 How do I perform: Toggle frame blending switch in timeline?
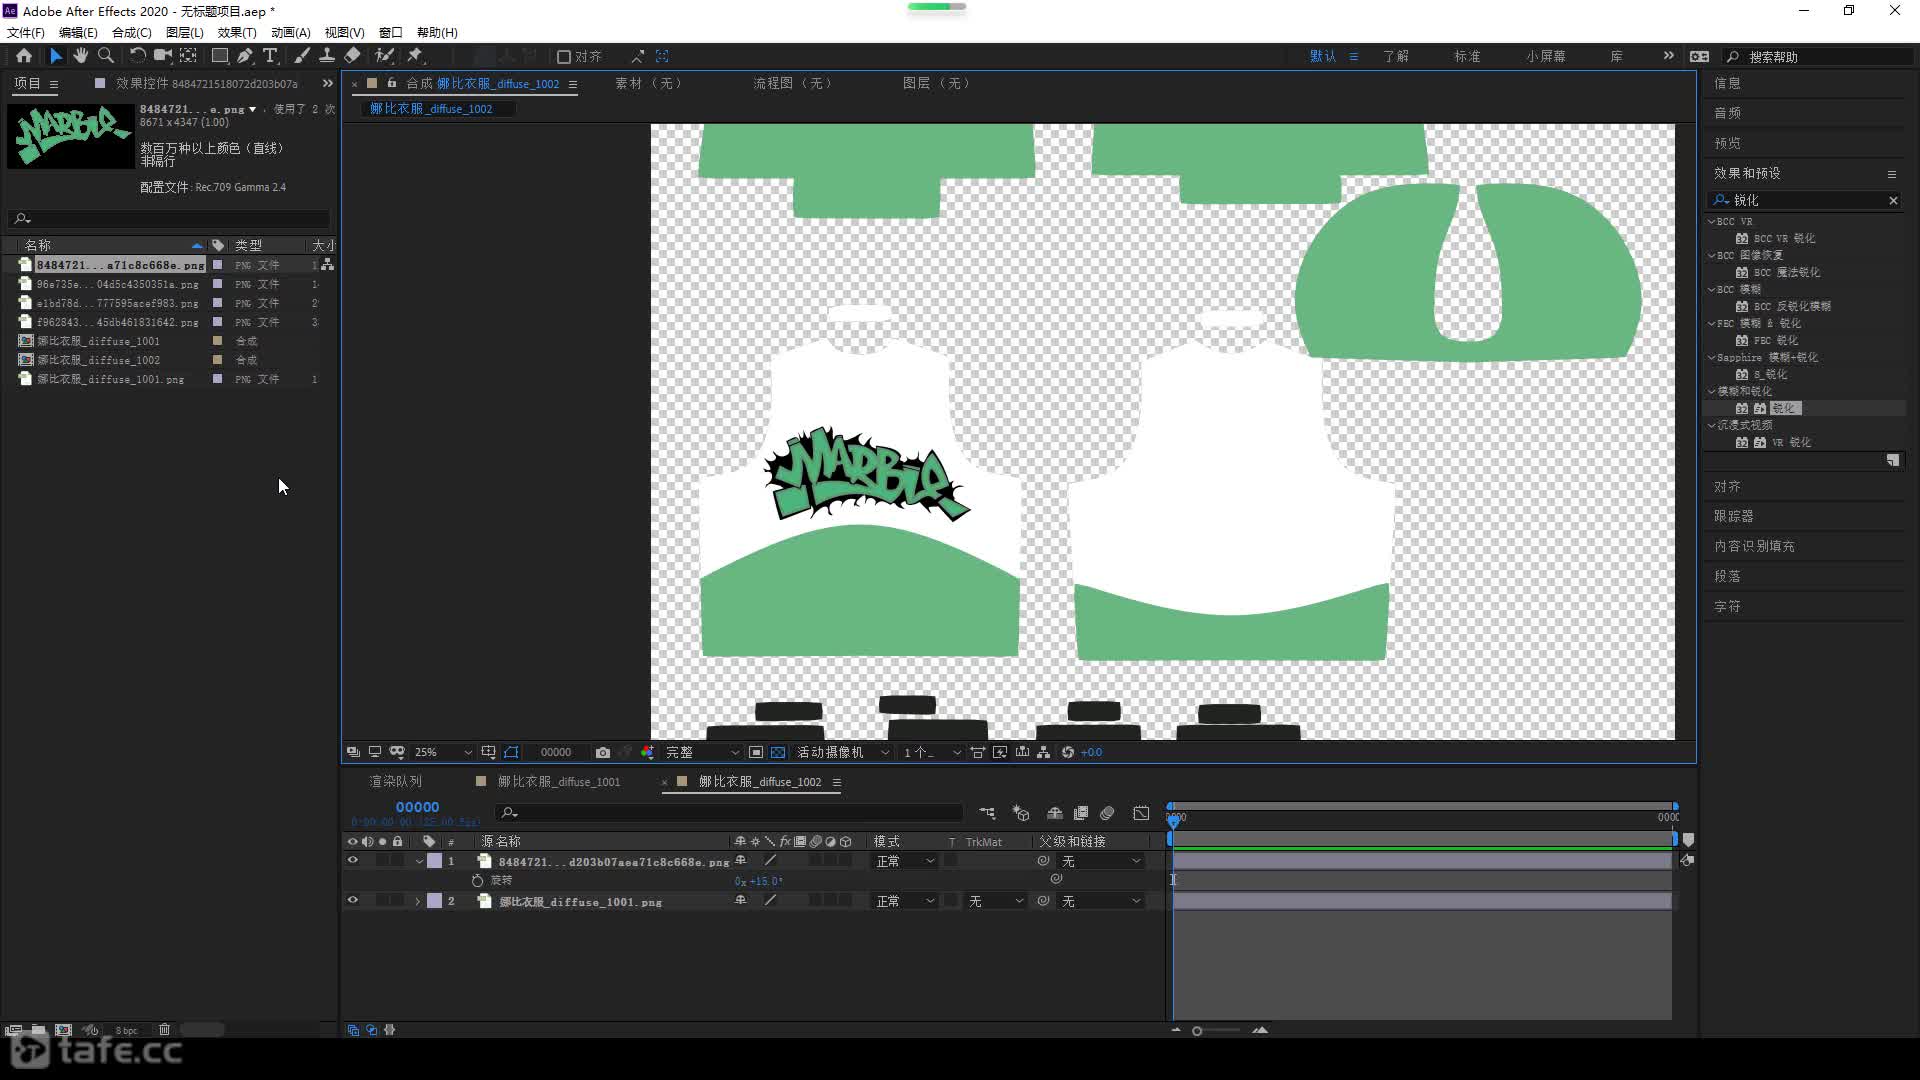click(x=1081, y=813)
